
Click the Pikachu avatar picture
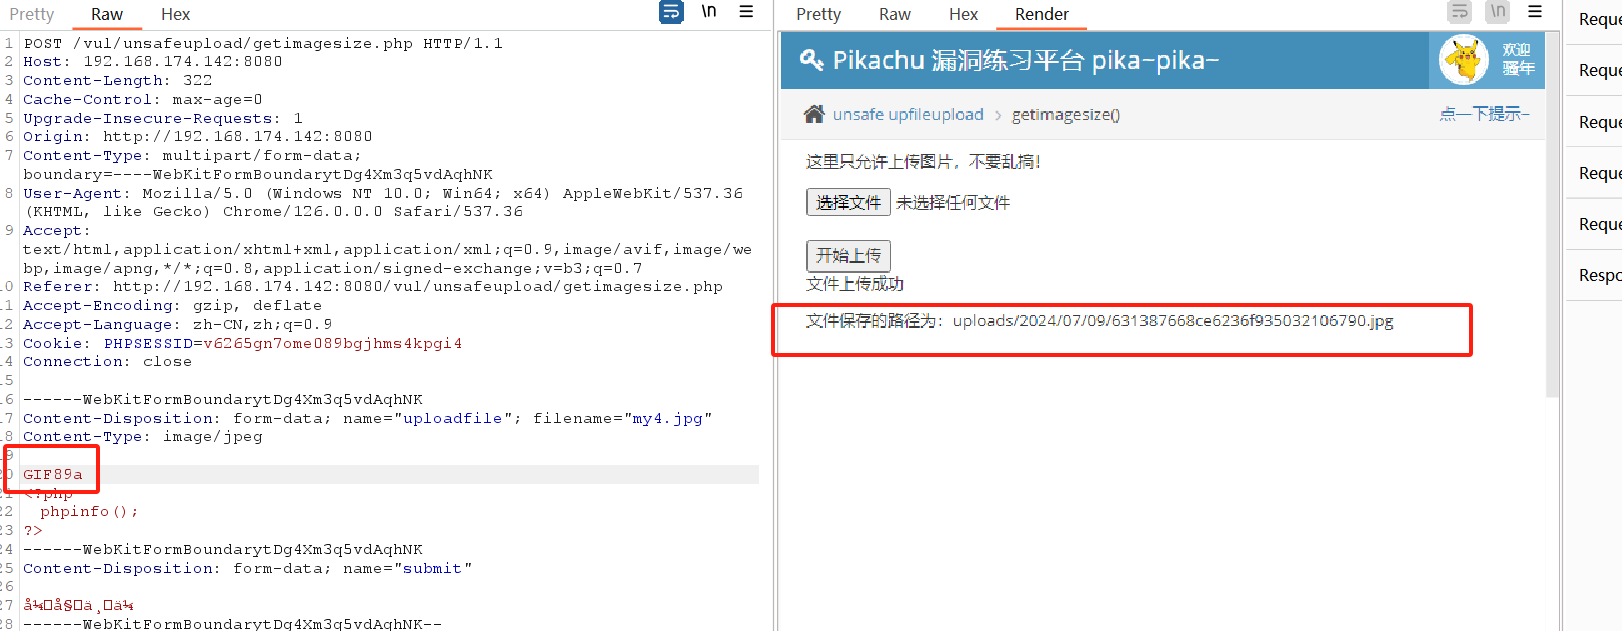1464,59
